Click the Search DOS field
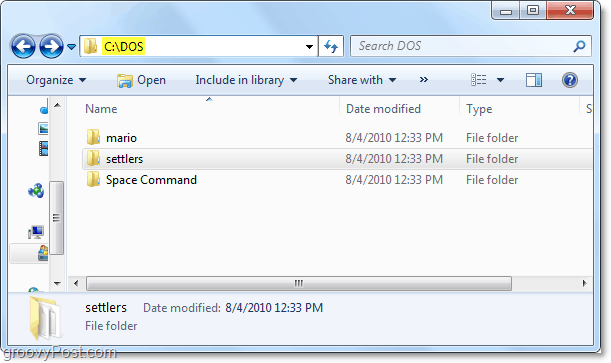The width and height of the screenshot is (611, 363). point(471,46)
